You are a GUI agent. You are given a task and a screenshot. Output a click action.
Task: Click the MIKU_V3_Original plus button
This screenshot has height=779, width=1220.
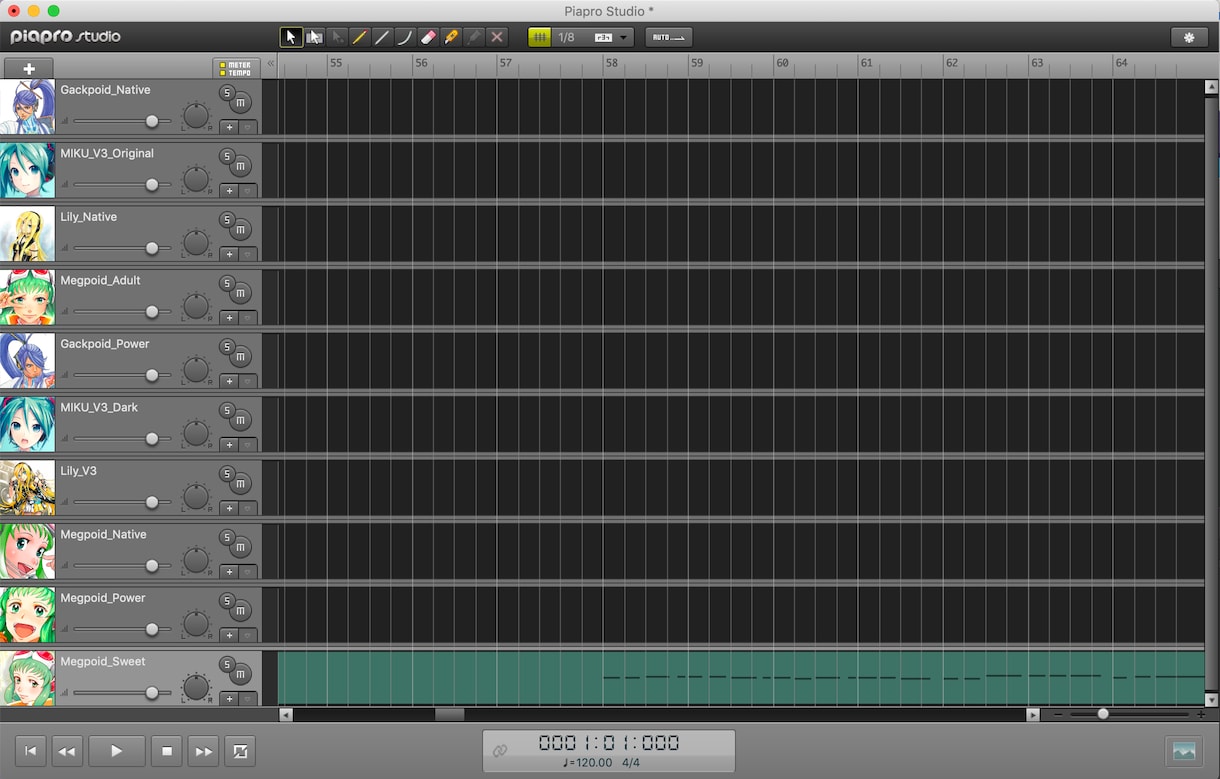tap(229, 191)
